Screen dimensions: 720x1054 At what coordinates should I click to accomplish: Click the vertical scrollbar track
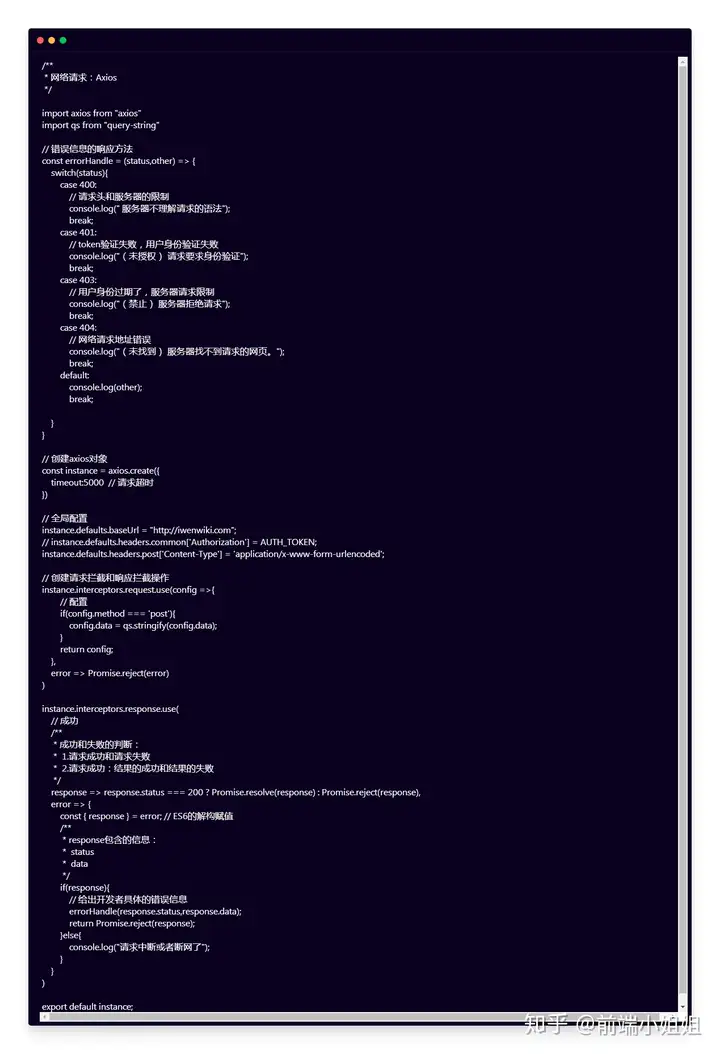coord(682,534)
